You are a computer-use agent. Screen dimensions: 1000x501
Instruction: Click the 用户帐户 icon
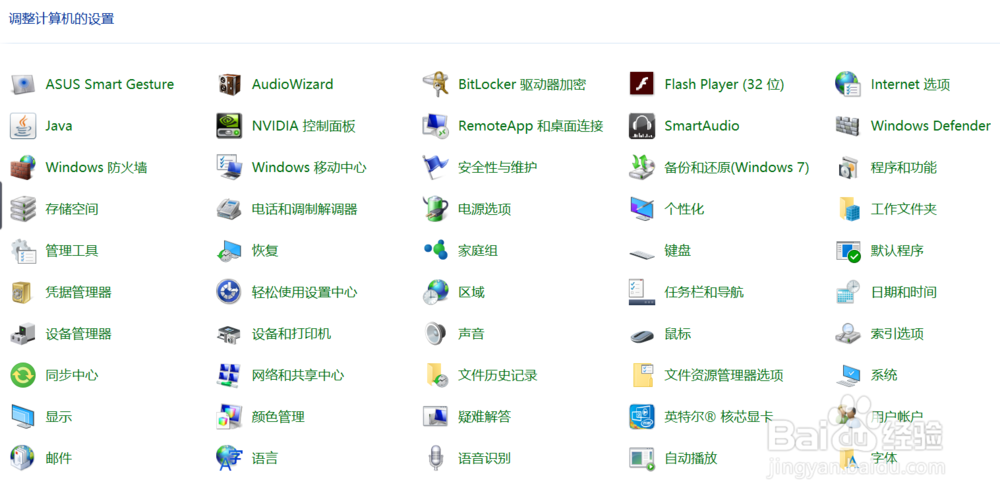click(848, 414)
